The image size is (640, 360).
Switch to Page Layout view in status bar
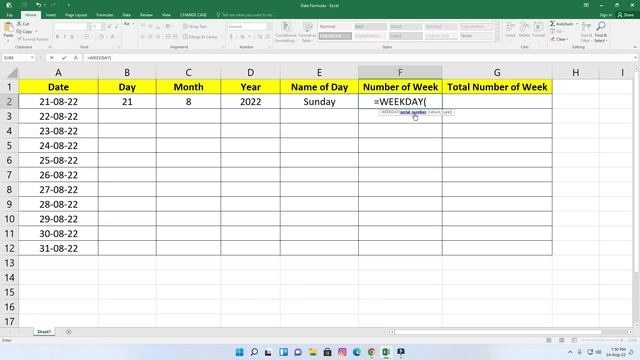(x=562, y=340)
